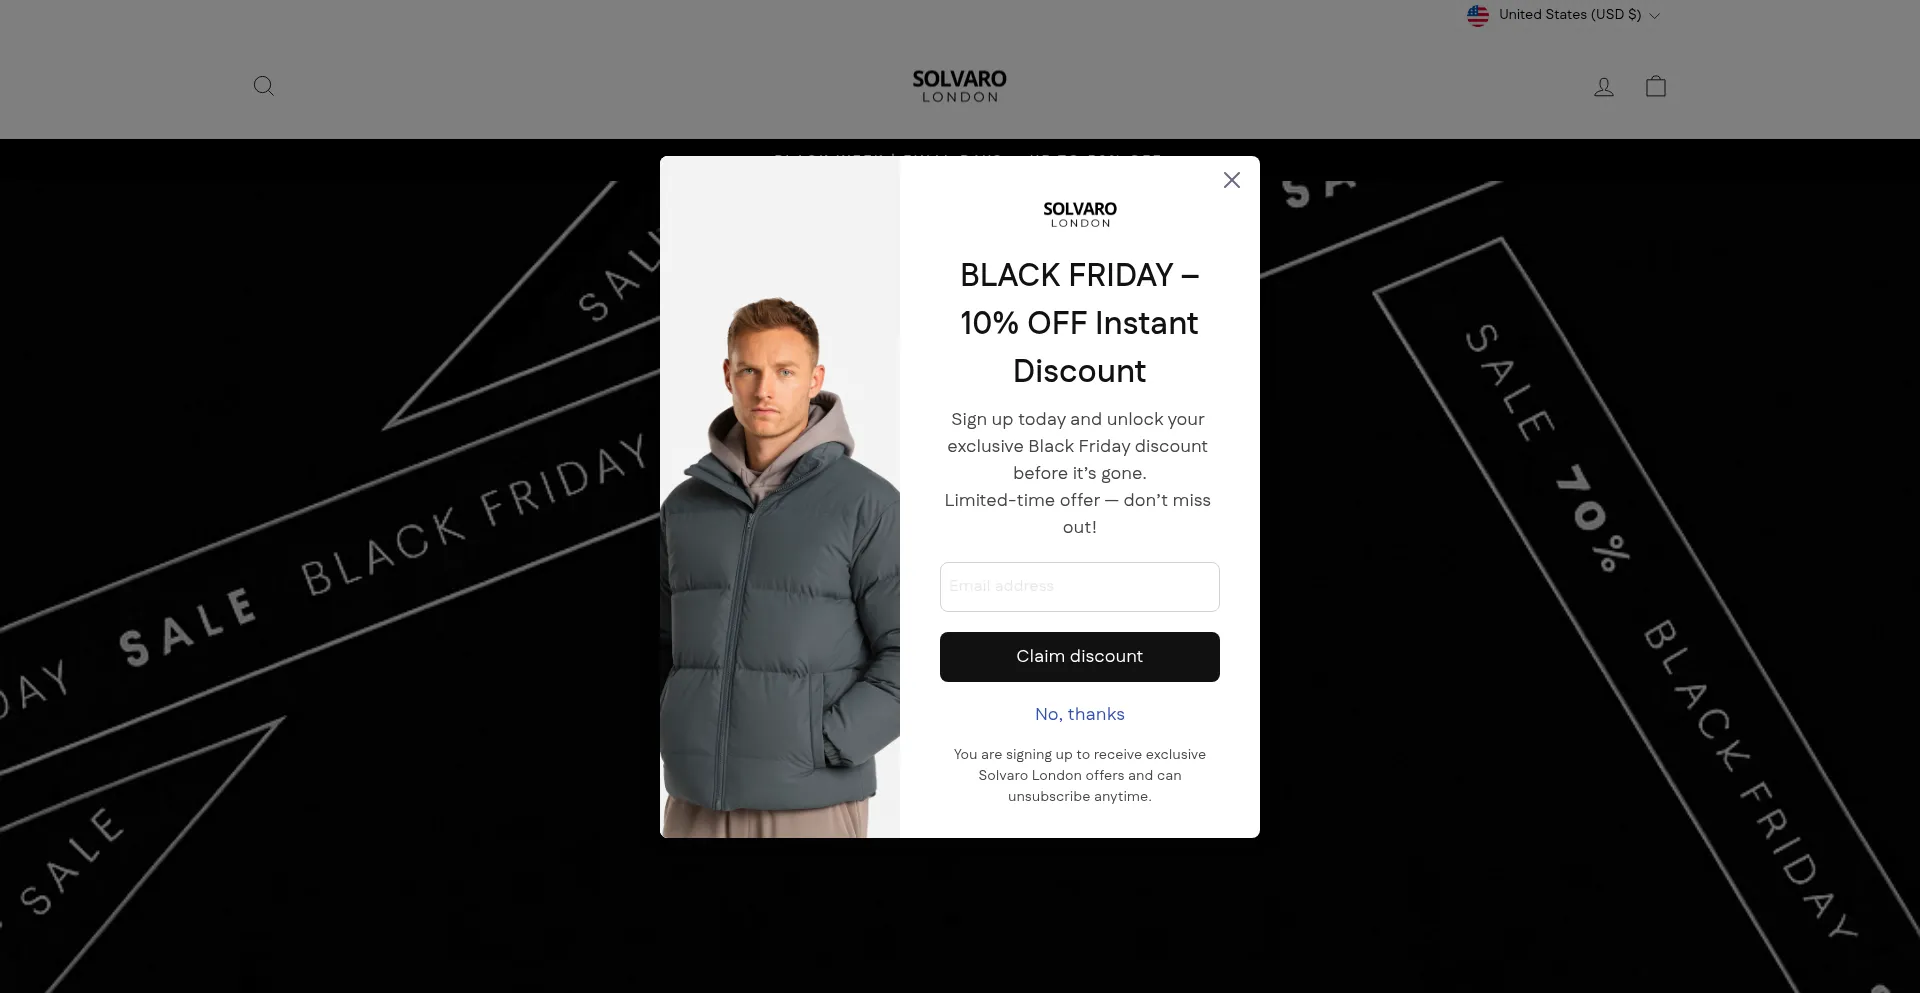Claim the discount with the black button
Screen dimensions: 1920x993
(1080, 657)
